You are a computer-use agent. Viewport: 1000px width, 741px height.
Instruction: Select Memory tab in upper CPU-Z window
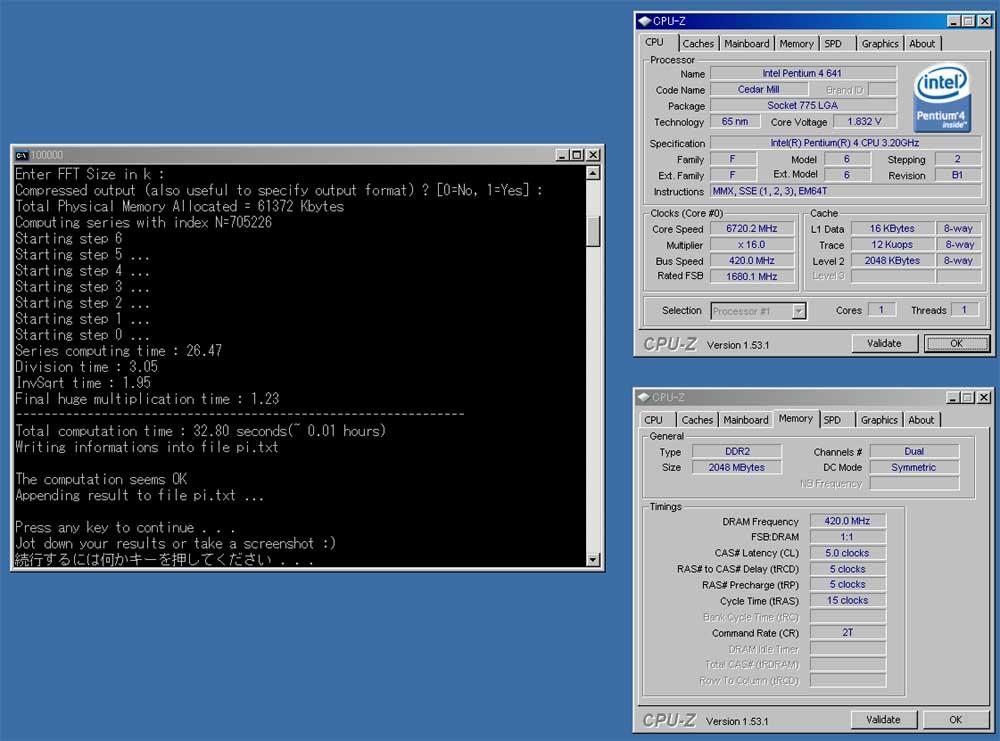(x=796, y=44)
